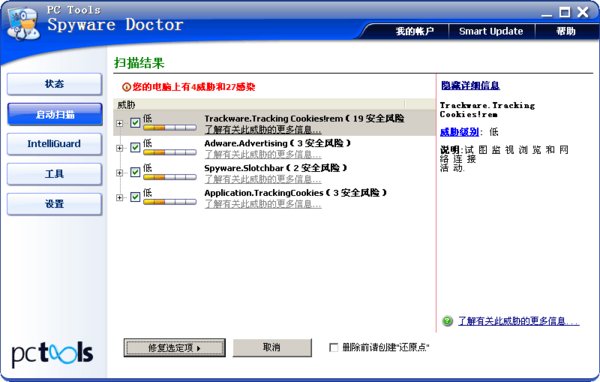Click the threat level bar of Adware.Advertising
The image size is (600, 382).
point(170,152)
